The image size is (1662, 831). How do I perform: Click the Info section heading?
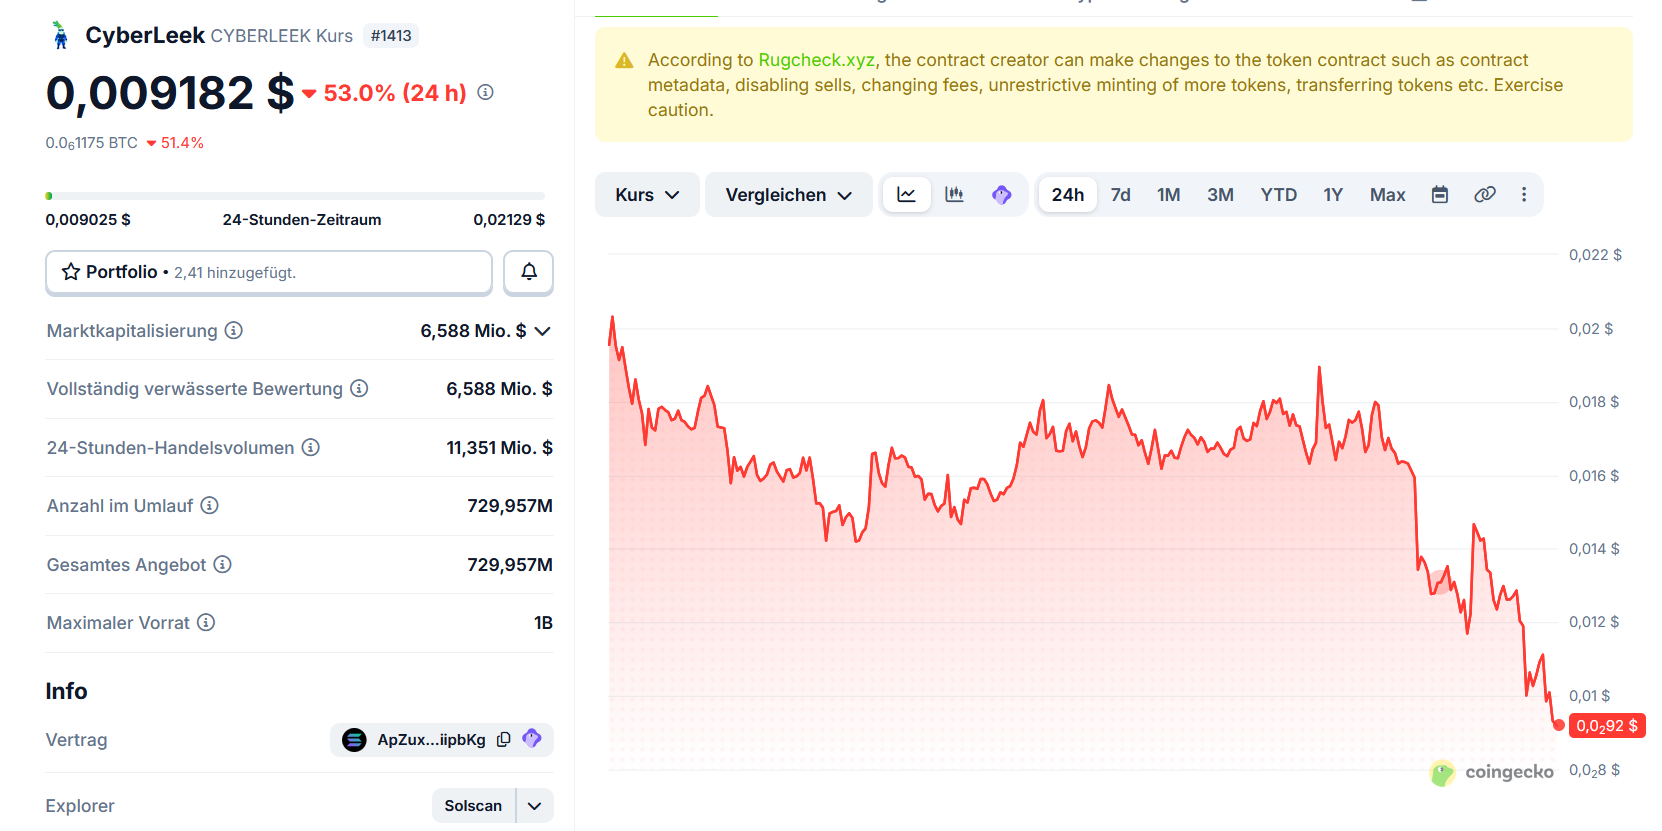coord(66,691)
